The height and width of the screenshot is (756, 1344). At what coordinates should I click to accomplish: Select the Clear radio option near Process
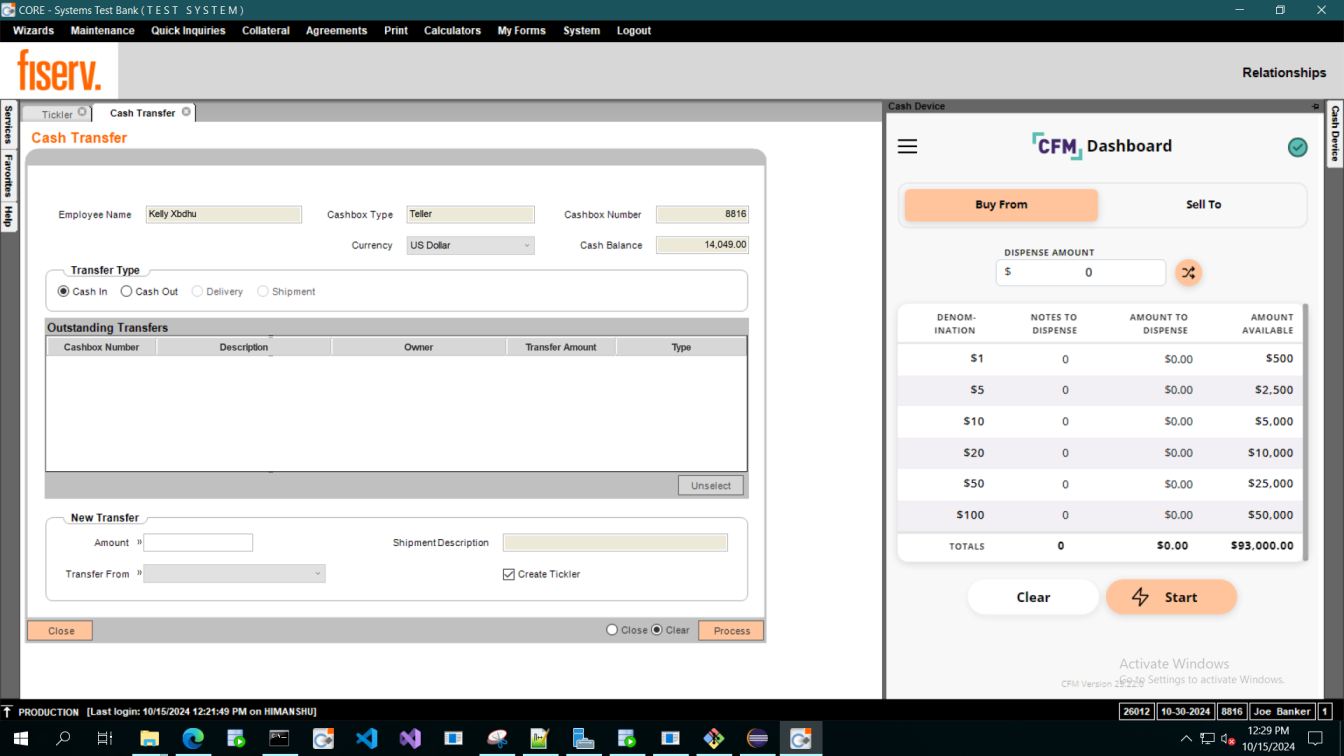(657, 630)
